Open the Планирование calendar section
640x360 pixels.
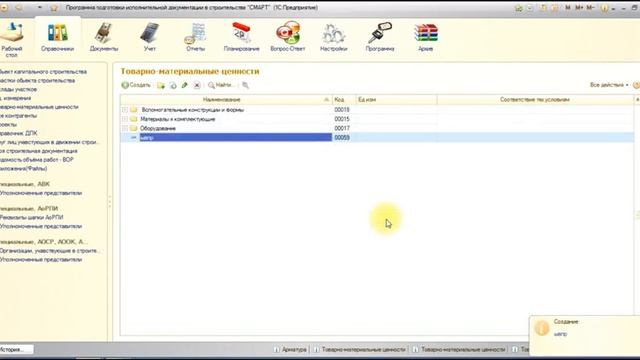click(241, 38)
